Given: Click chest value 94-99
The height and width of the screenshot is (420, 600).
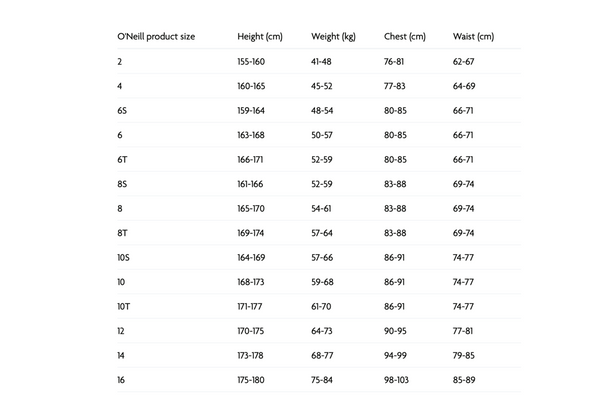Looking at the screenshot, I should [395, 355].
